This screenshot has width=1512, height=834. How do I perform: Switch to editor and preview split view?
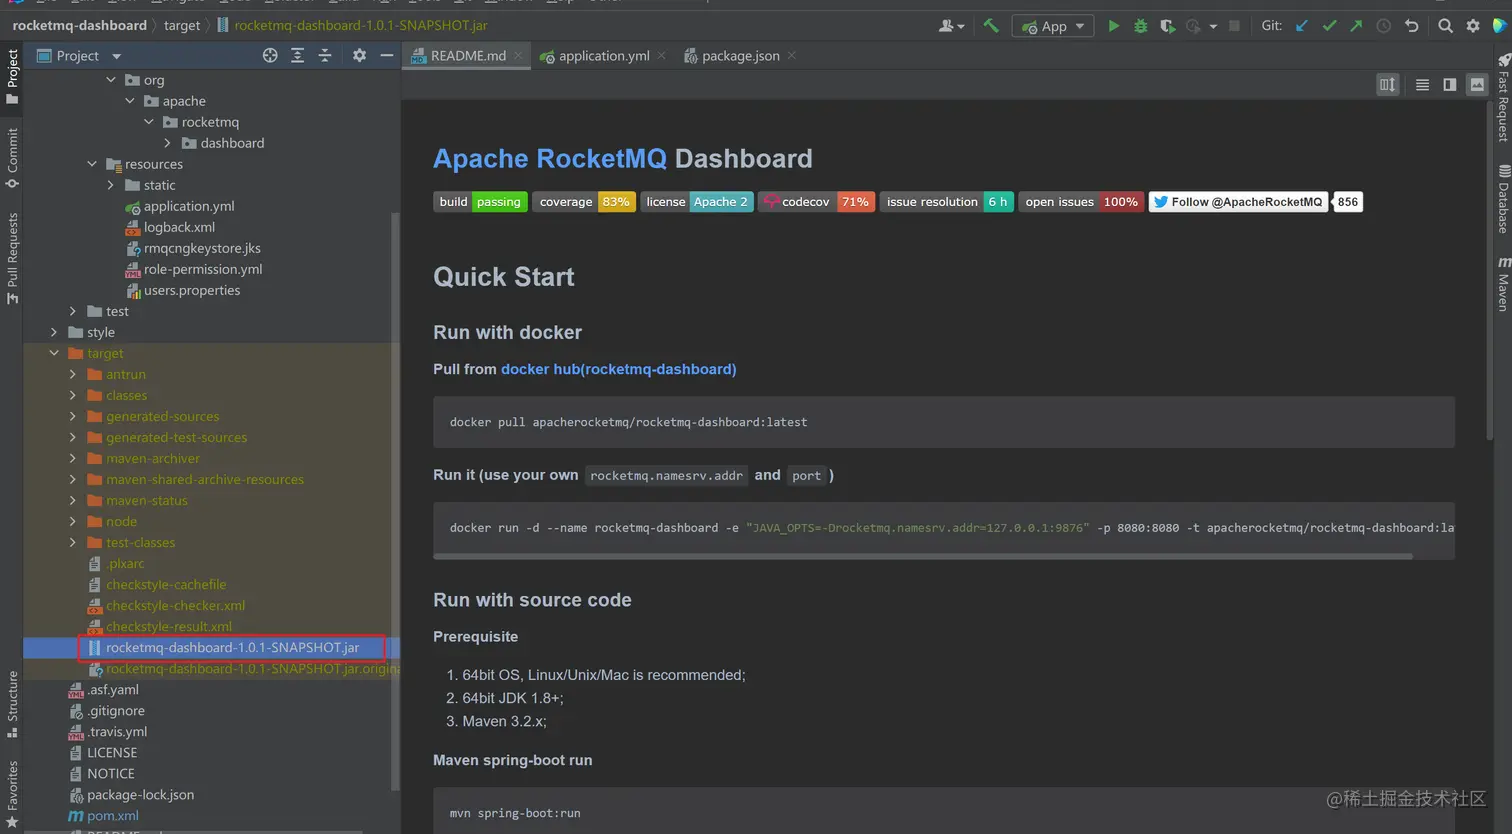coord(1449,85)
